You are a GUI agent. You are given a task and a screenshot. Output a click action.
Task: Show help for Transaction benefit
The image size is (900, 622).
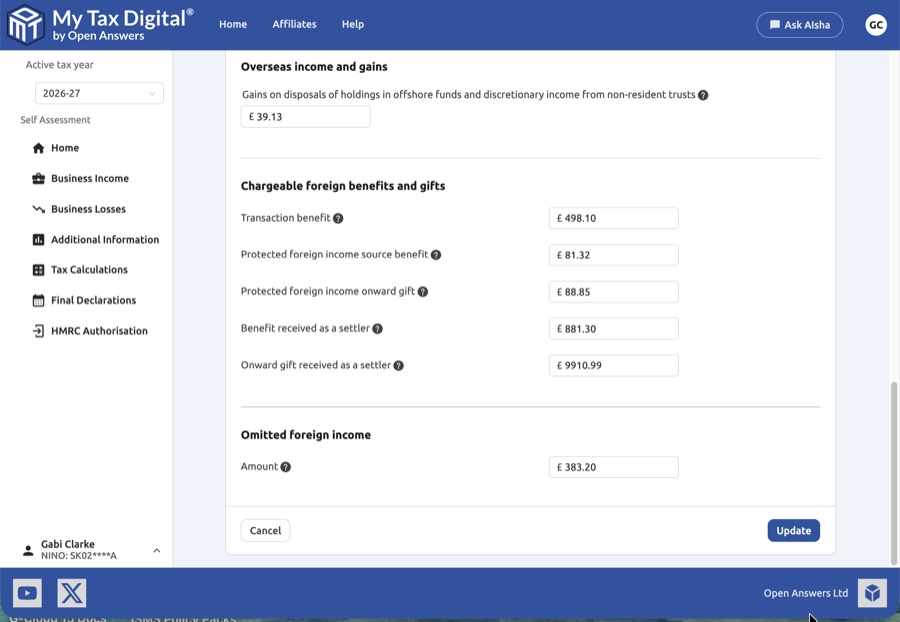(x=338, y=219)
